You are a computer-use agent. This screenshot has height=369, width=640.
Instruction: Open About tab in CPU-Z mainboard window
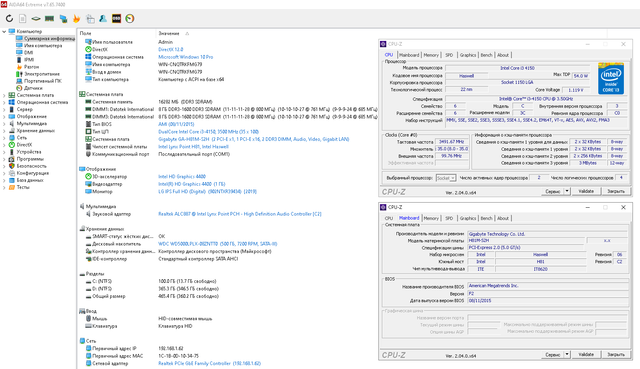click(x=503, y=218)
